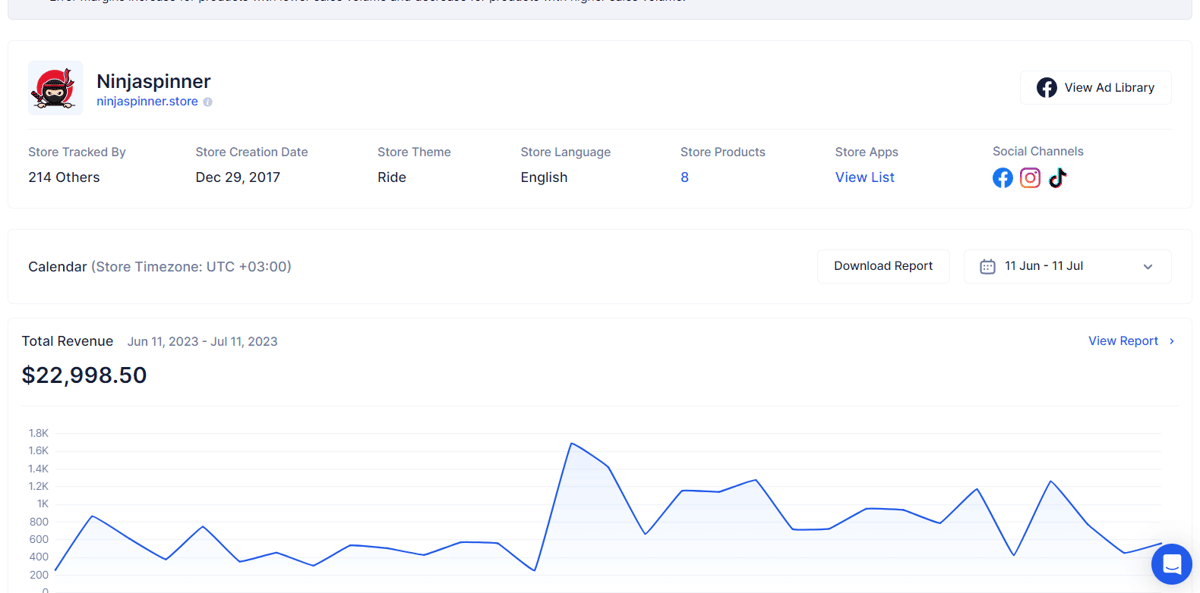This screenshot has width=1200, height=593.
Task: Click the Ninjaspinner store name heading
Action: (154, 81)
